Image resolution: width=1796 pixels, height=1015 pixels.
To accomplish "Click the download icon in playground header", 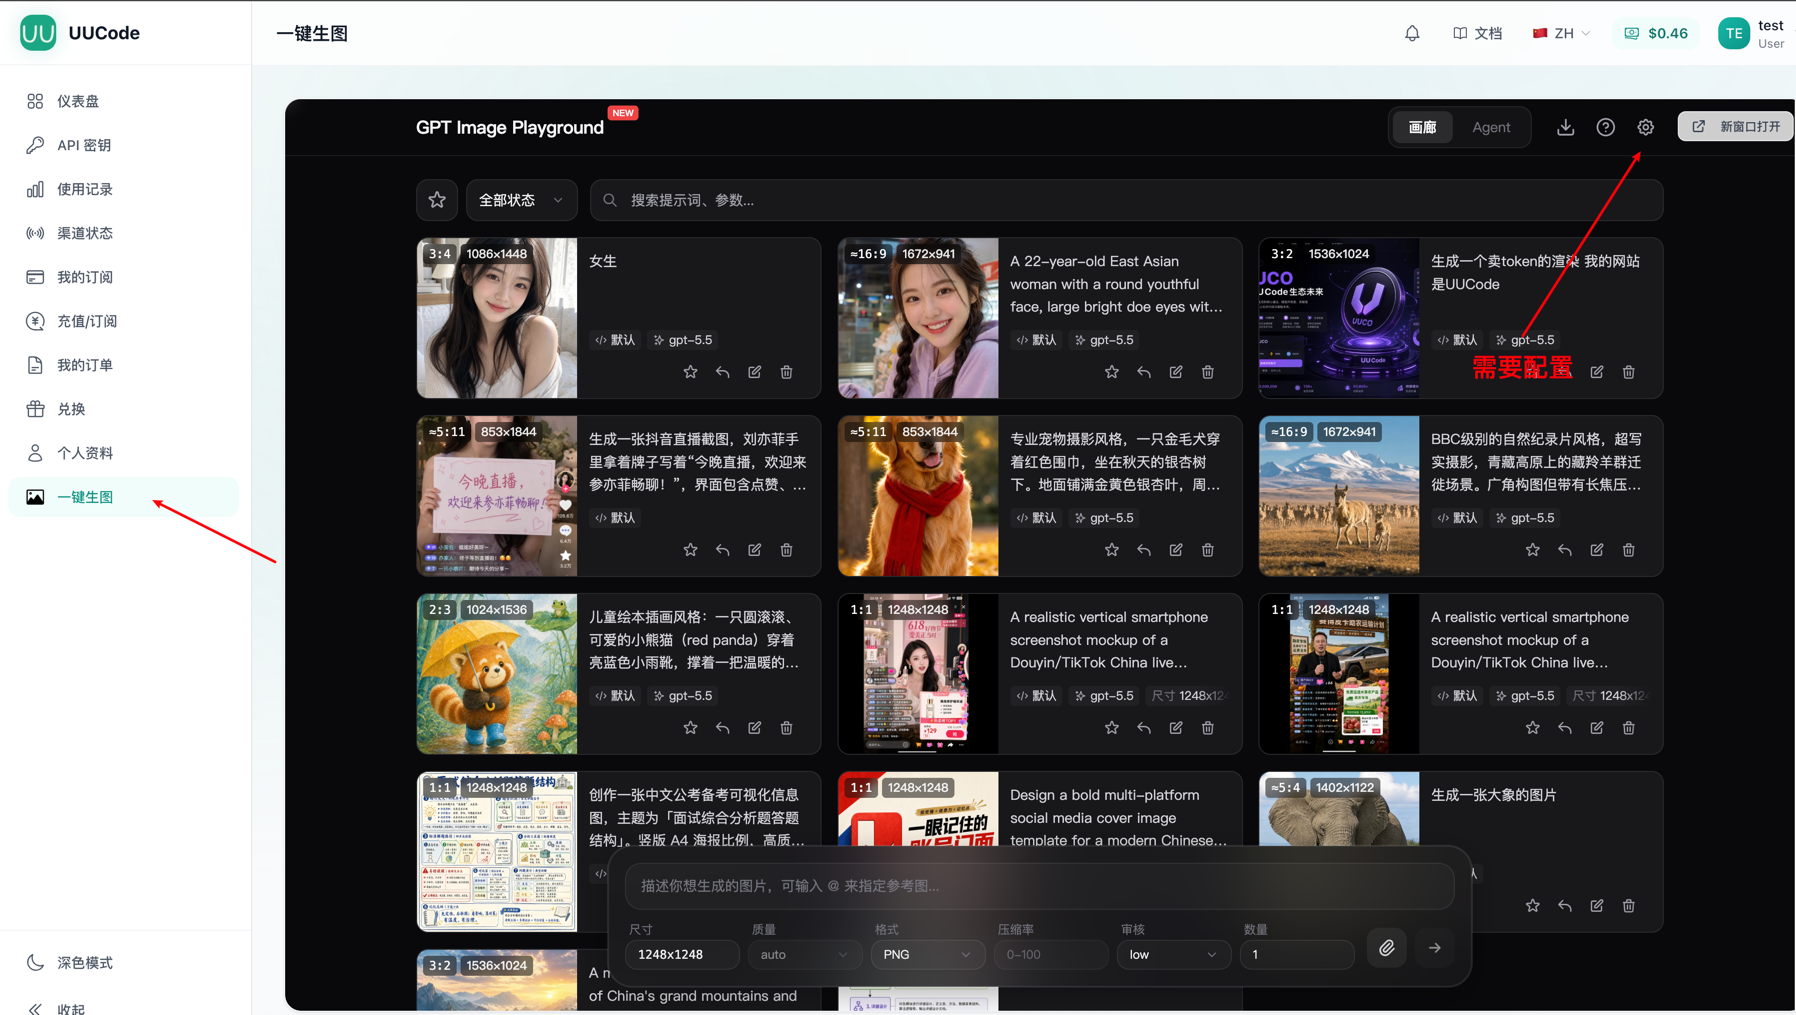I will tap(1566, 127).
